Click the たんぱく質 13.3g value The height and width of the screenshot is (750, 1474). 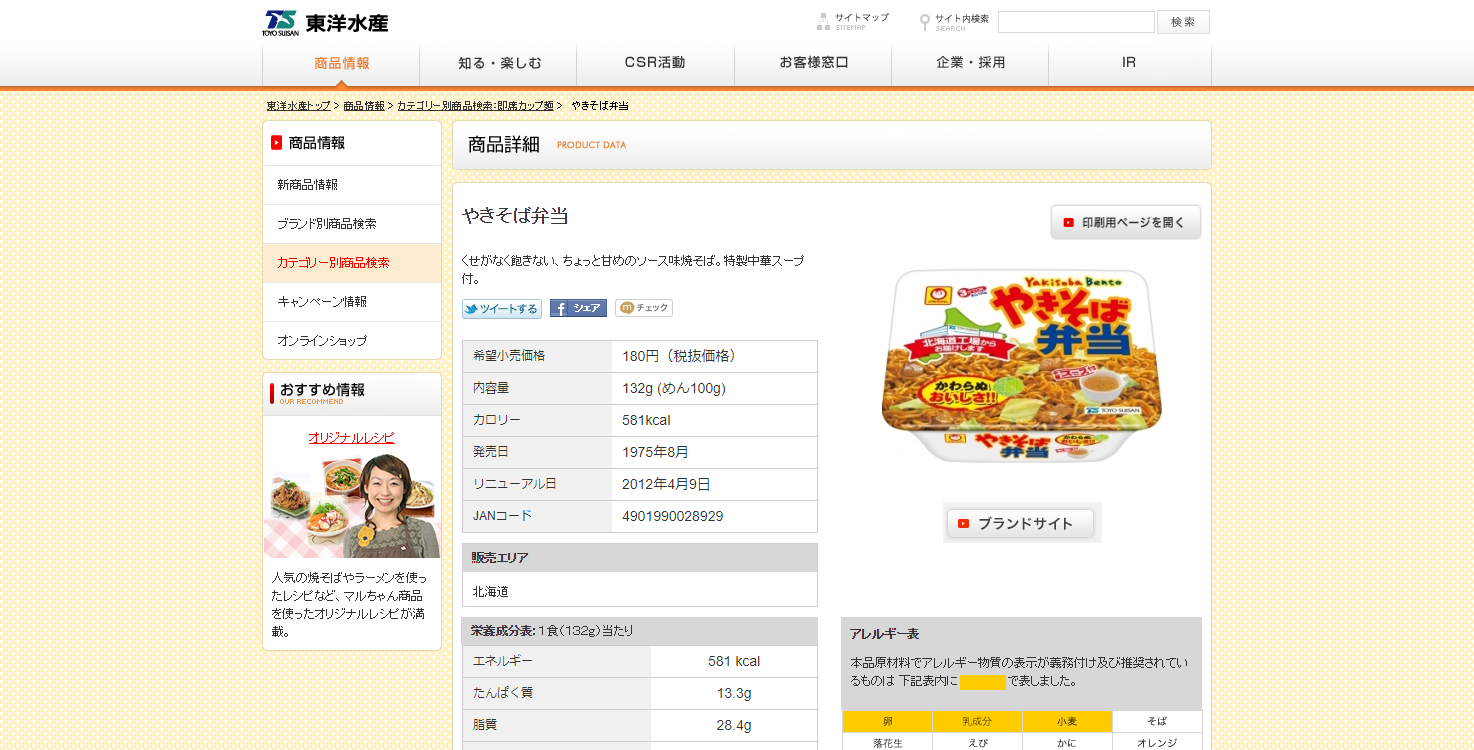734,693
